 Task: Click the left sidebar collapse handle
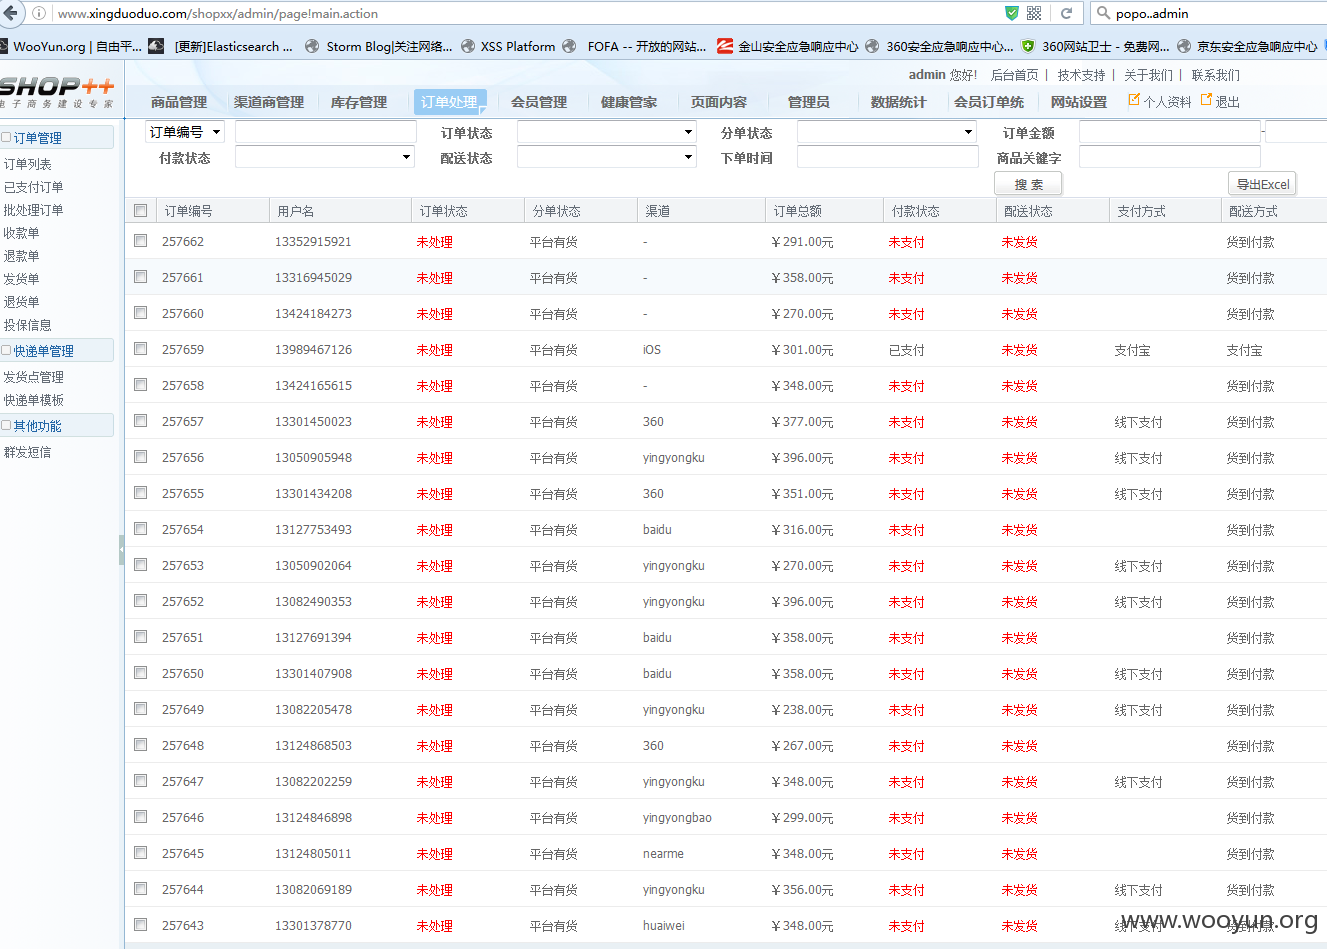point(122,550)
